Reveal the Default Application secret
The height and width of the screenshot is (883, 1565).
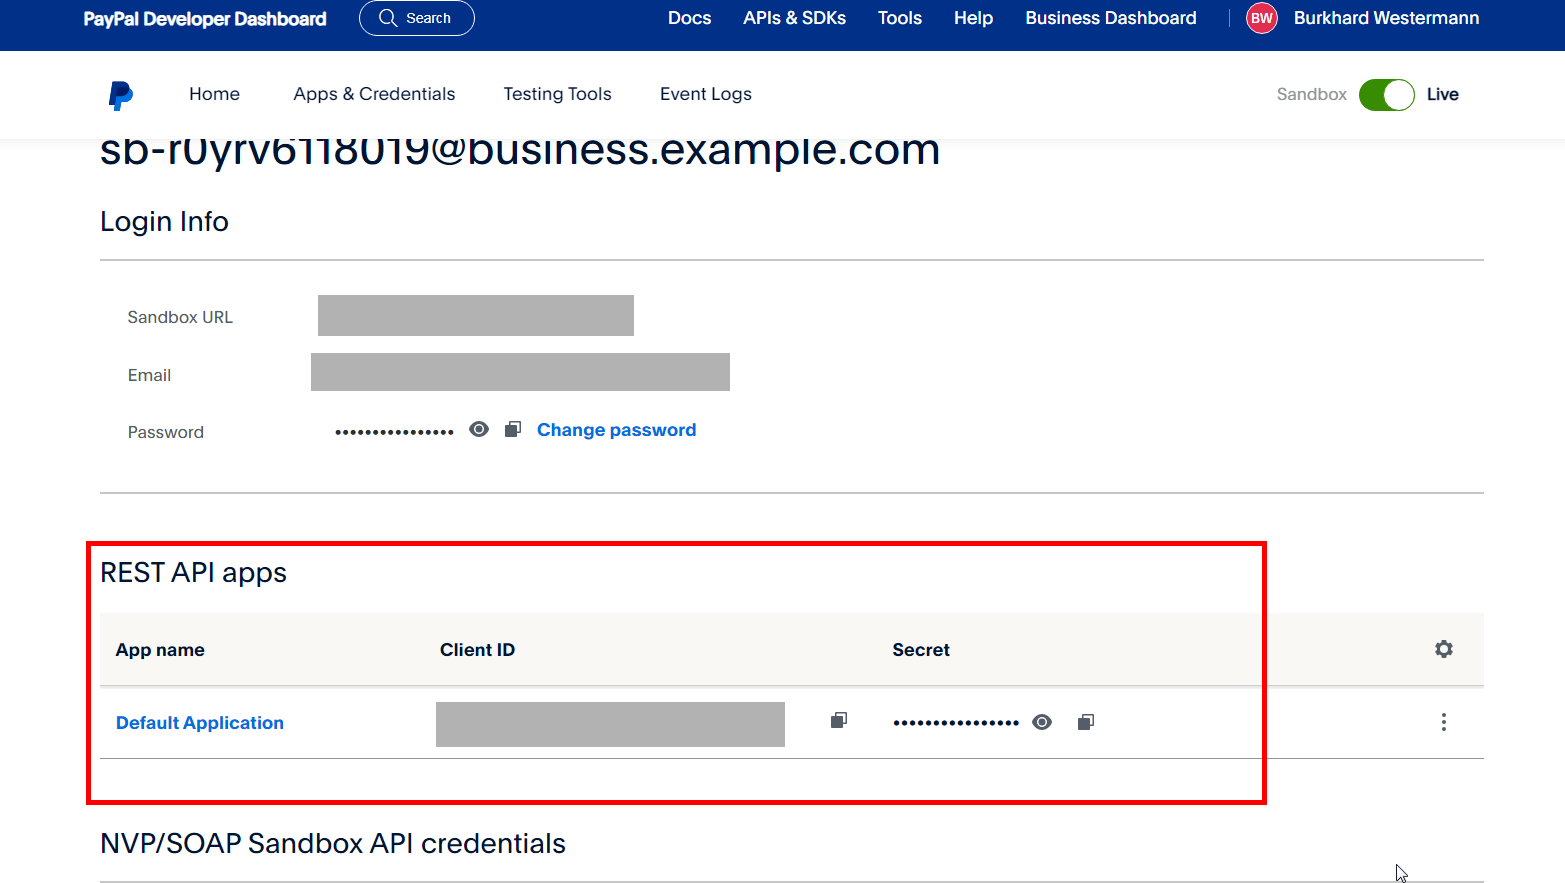click(x=1042, y=722)
